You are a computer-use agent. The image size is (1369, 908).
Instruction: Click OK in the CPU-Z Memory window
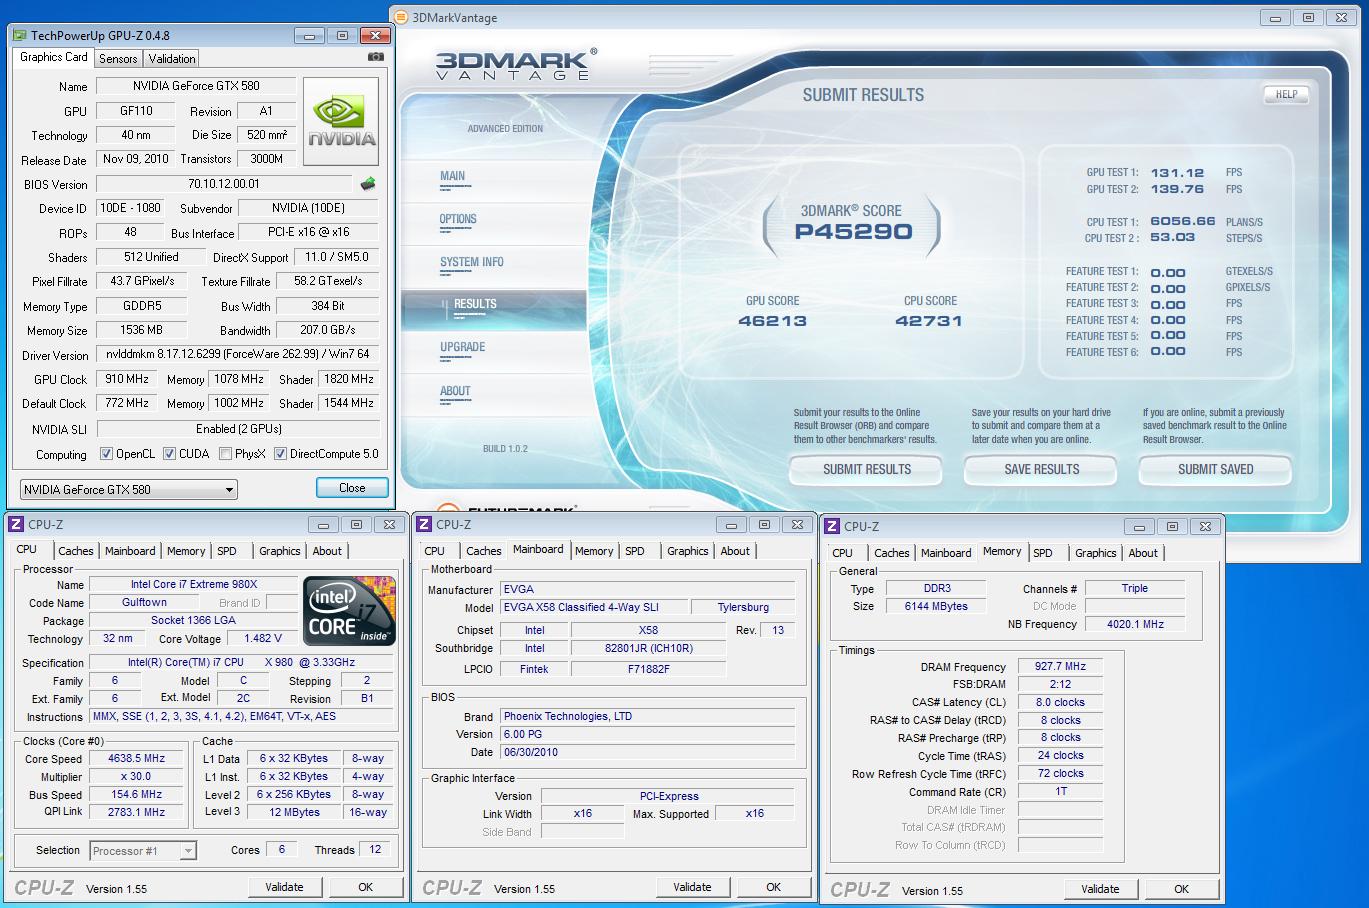click(1181, 889)
